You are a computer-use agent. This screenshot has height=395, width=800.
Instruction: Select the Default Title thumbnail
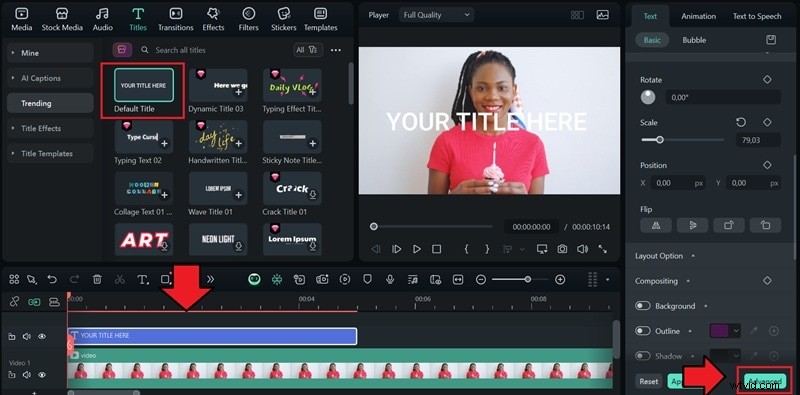click(x=143, y=85)
